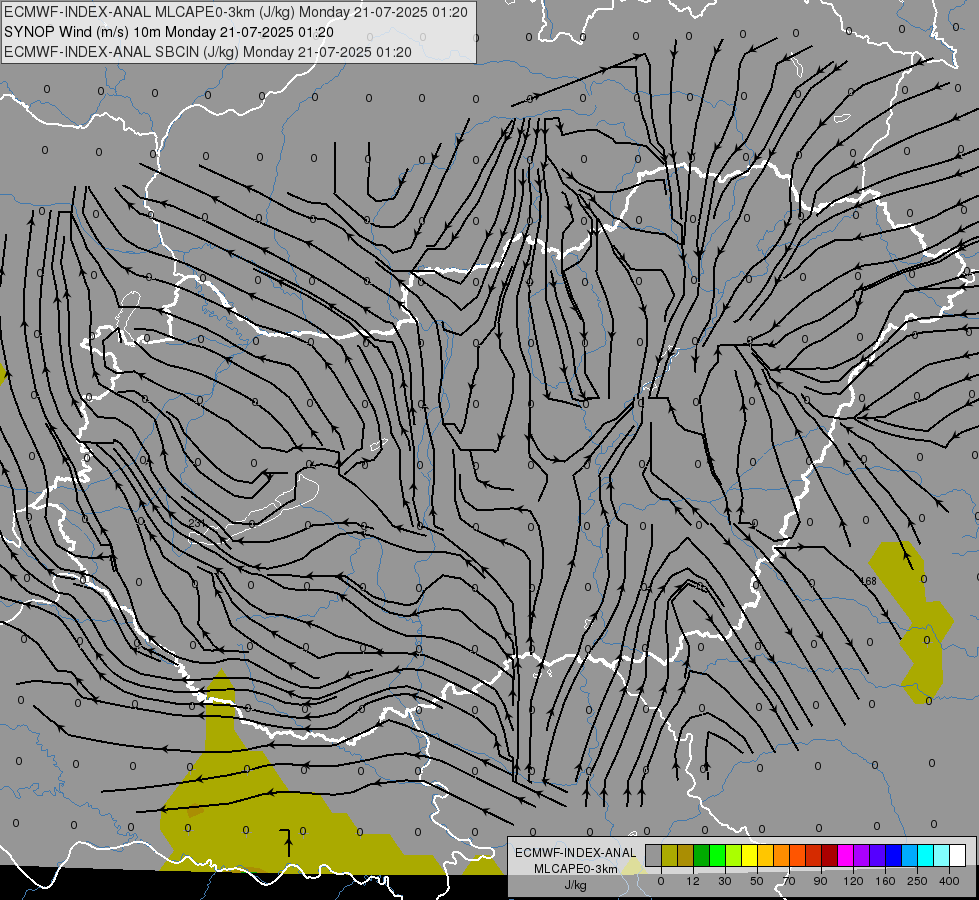
Task: Click the legend value 400
Action: pos(949,881)
